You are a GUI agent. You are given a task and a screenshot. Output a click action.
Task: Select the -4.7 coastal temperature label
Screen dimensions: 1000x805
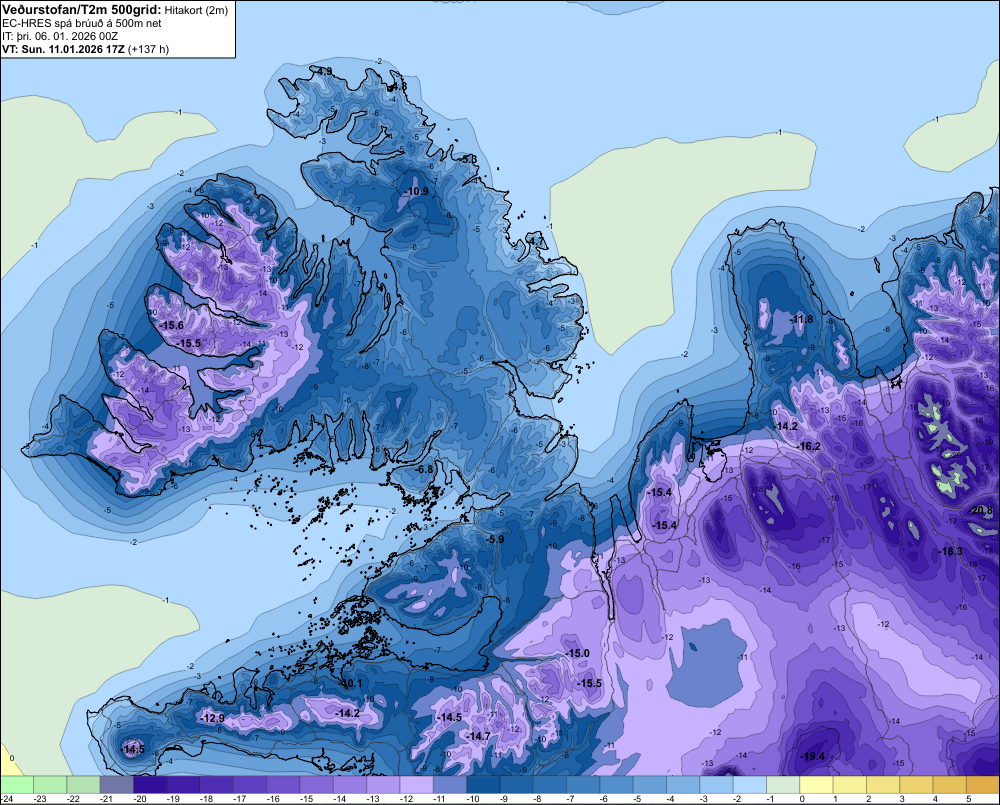click(x=536, y=241)
